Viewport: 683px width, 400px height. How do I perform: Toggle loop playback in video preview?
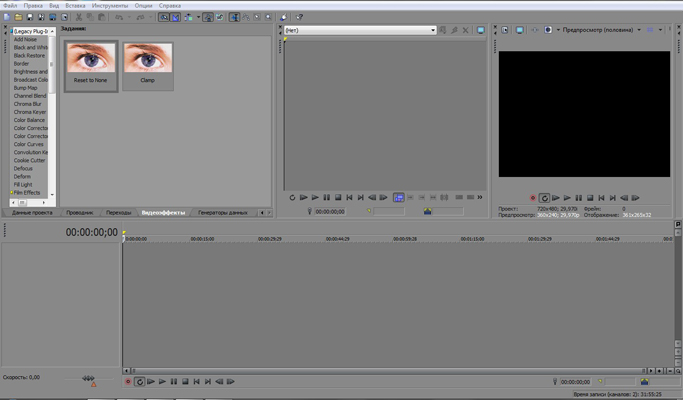544,198
